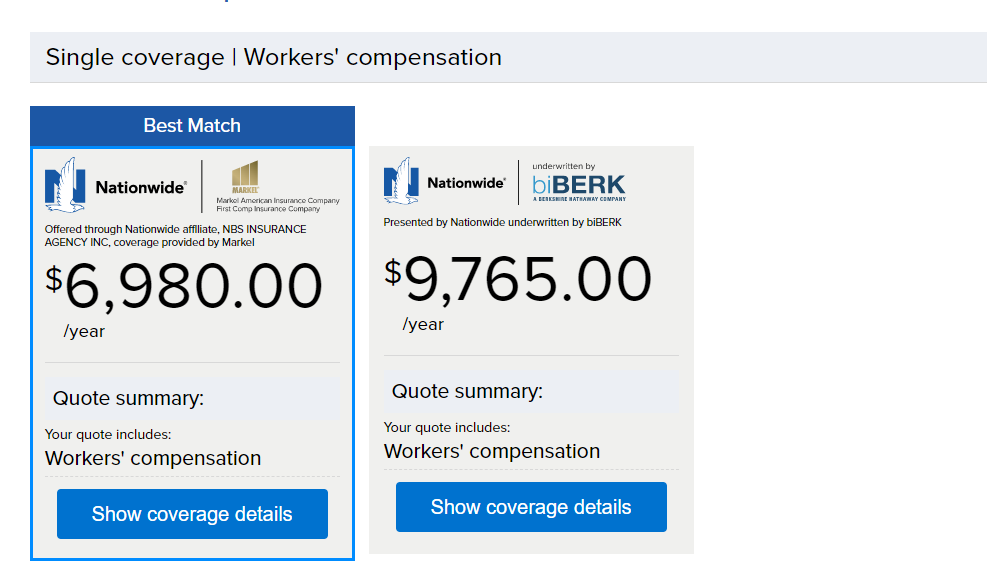Click Workers' compensation in the Markel quote
Viewport: 987px width, 569px height.
[153, 458]
